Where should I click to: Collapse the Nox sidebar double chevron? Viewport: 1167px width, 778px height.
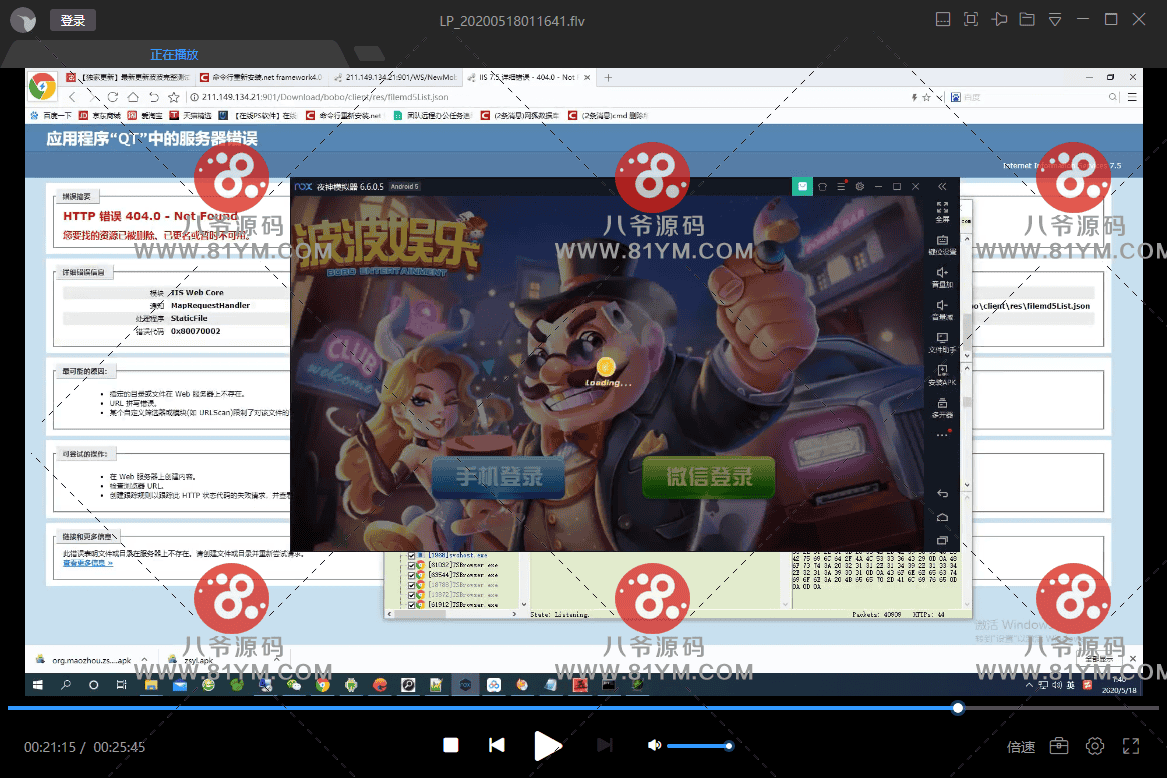click(942, 186)
